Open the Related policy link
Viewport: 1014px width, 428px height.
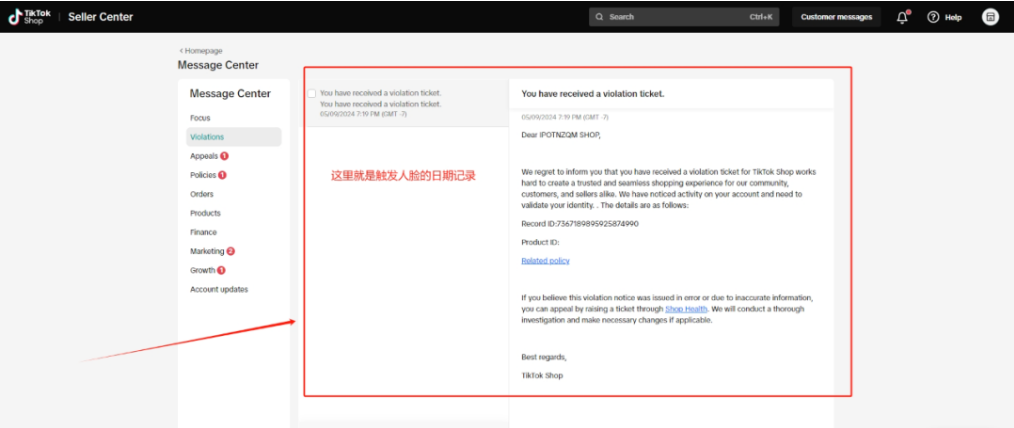[x=545, y=261]
